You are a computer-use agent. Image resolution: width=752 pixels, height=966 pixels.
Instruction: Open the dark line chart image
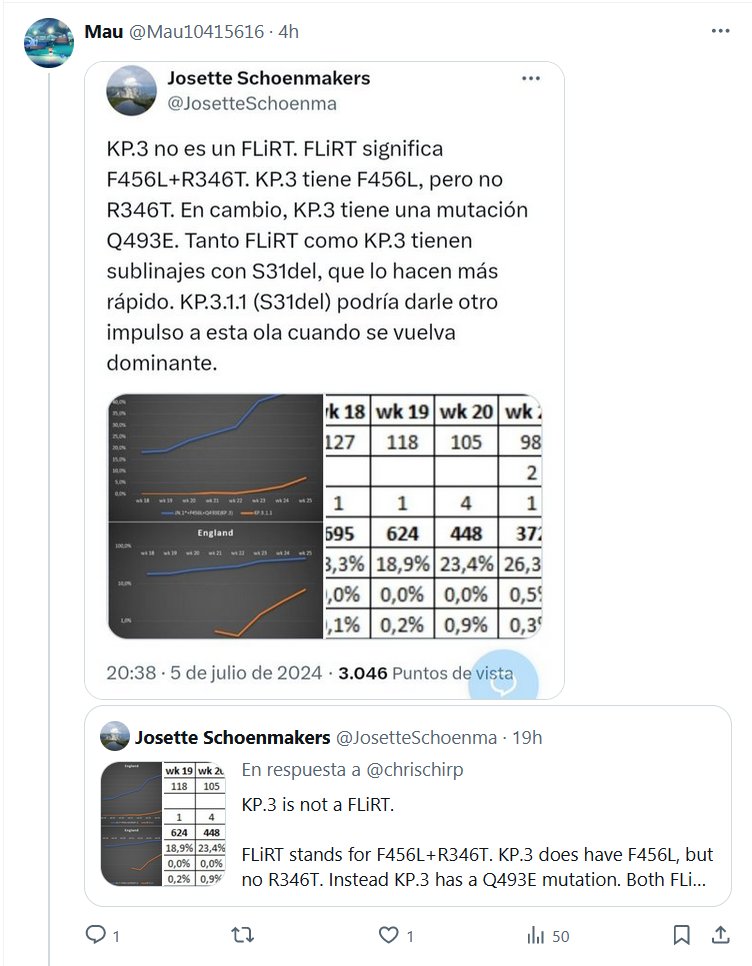[215, 516]
